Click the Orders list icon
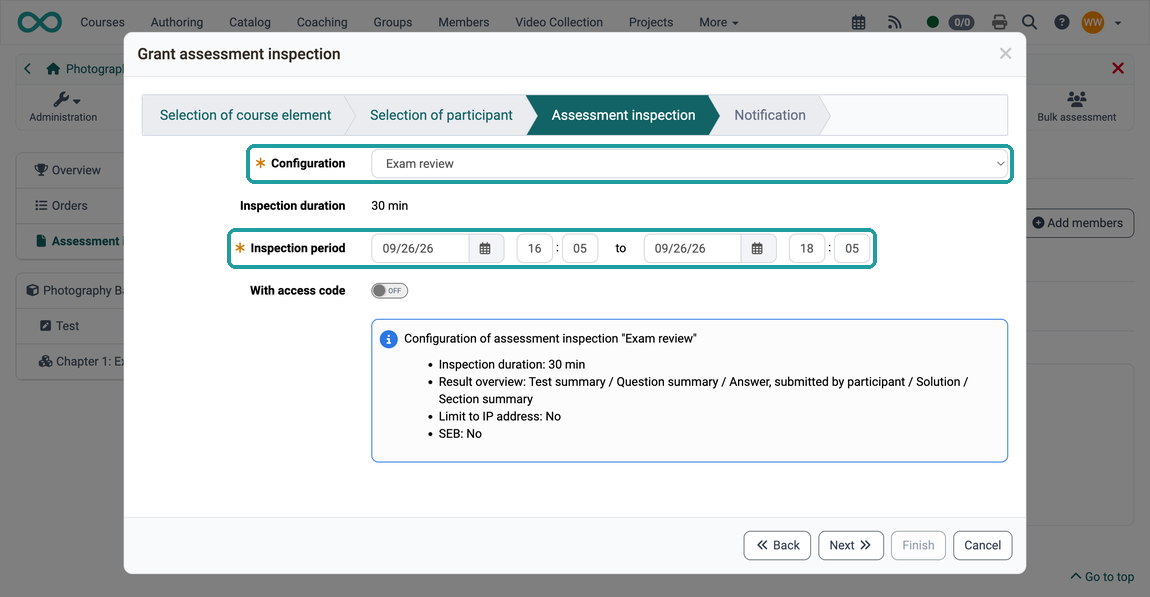1150x597 pixels. coord(41,205)
